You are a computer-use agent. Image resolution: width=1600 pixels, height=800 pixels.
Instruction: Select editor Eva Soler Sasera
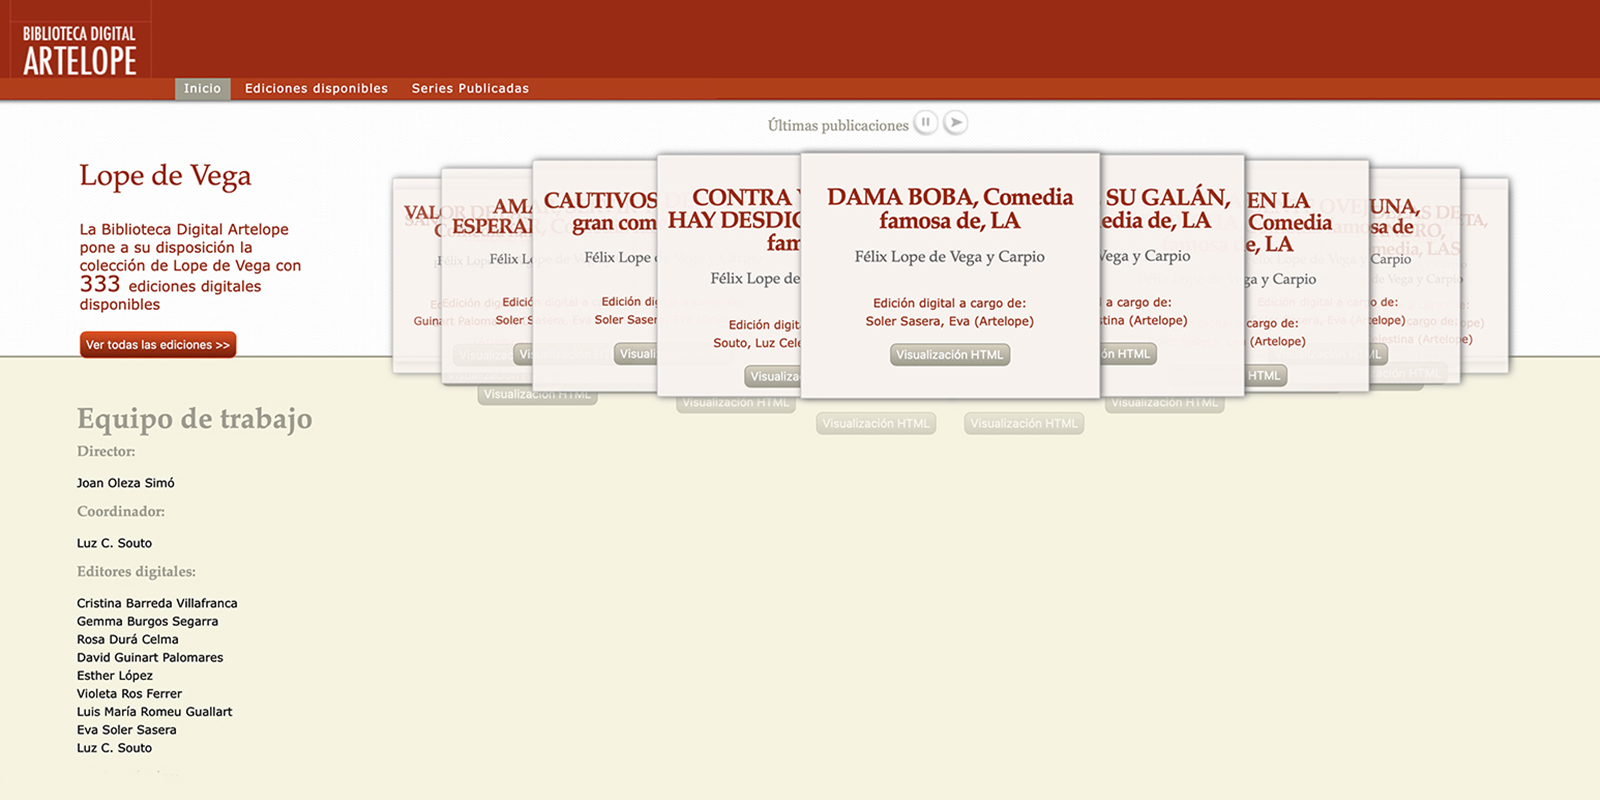(x=127, y=729)
